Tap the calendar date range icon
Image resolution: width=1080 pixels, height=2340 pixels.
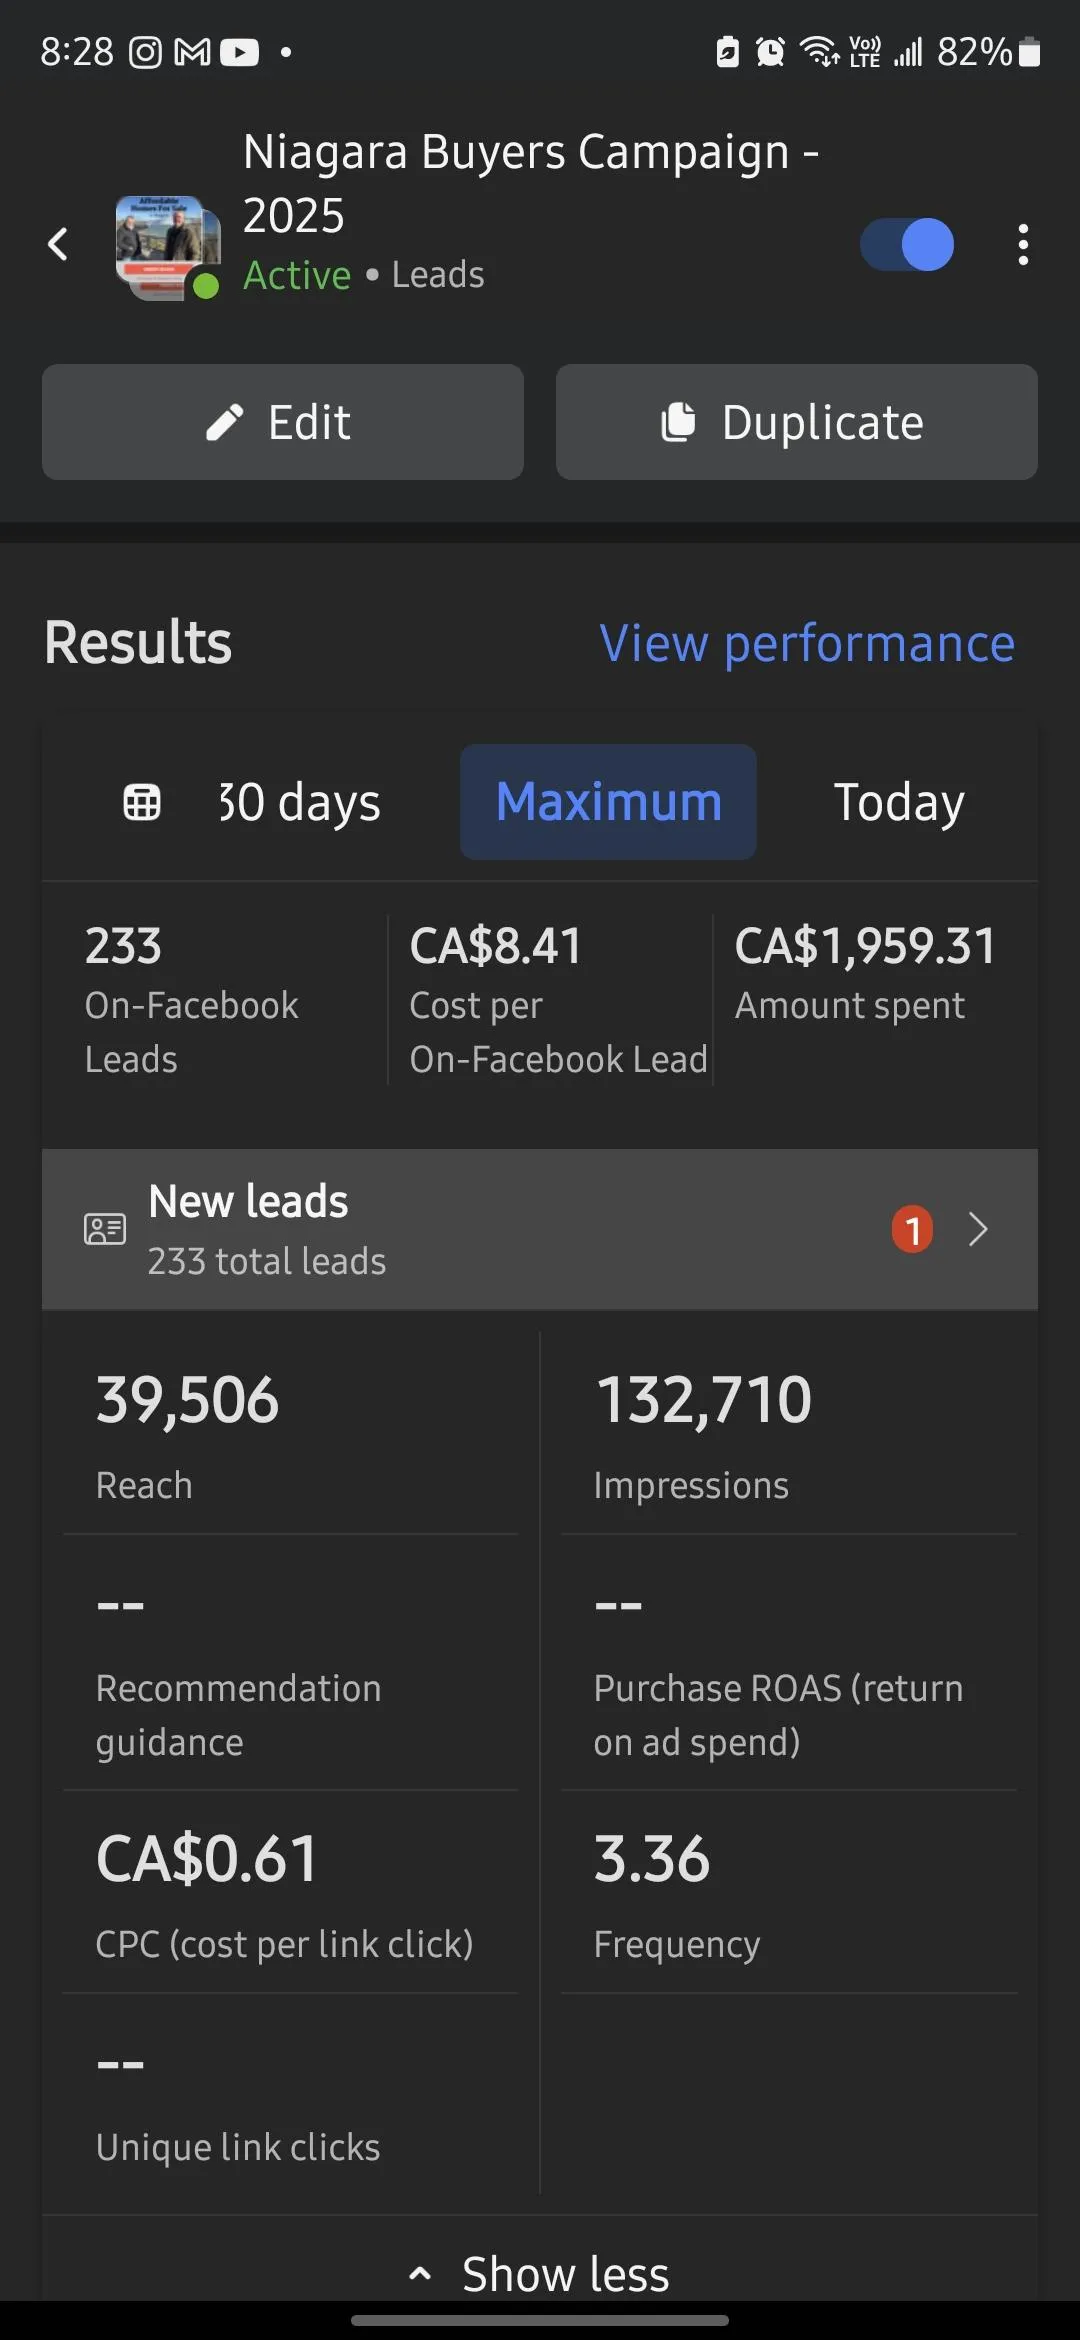(x=141, y=802)
